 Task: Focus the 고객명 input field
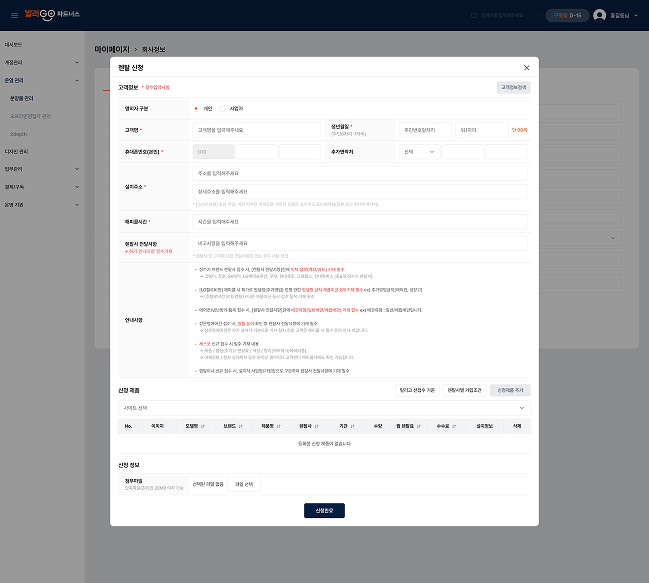click(x=257, y=130)
